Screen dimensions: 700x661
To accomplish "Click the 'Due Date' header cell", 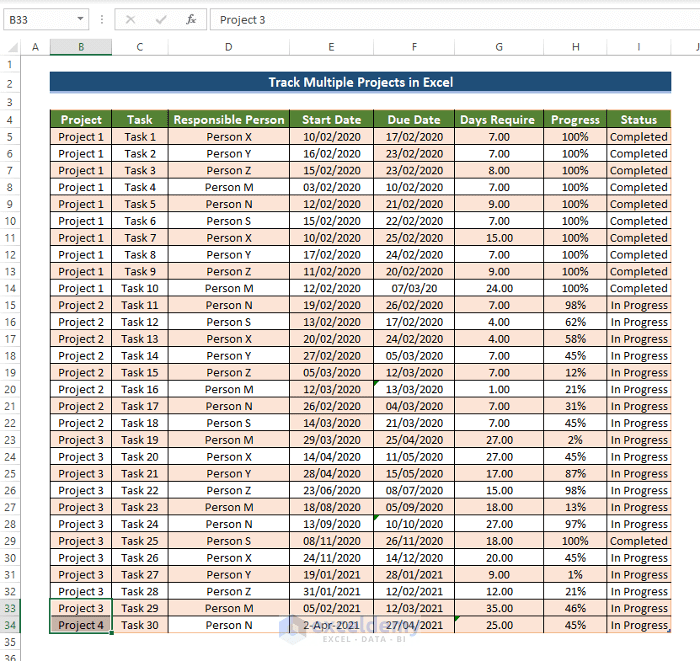I will (414, 120).
